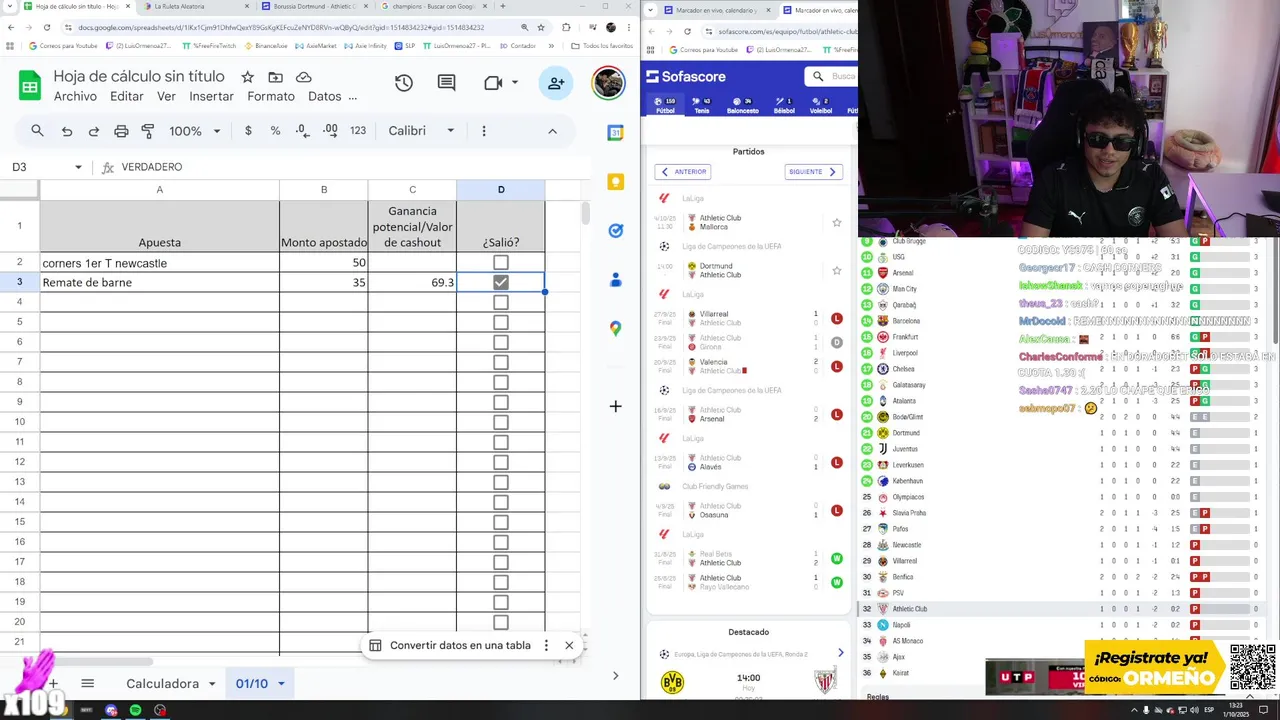Favorite the Athletic Club vs Mallorca match

837,222
